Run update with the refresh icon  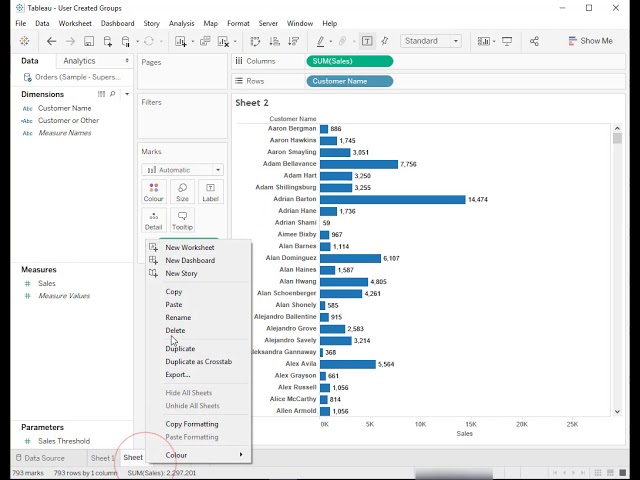pos(149,41)
